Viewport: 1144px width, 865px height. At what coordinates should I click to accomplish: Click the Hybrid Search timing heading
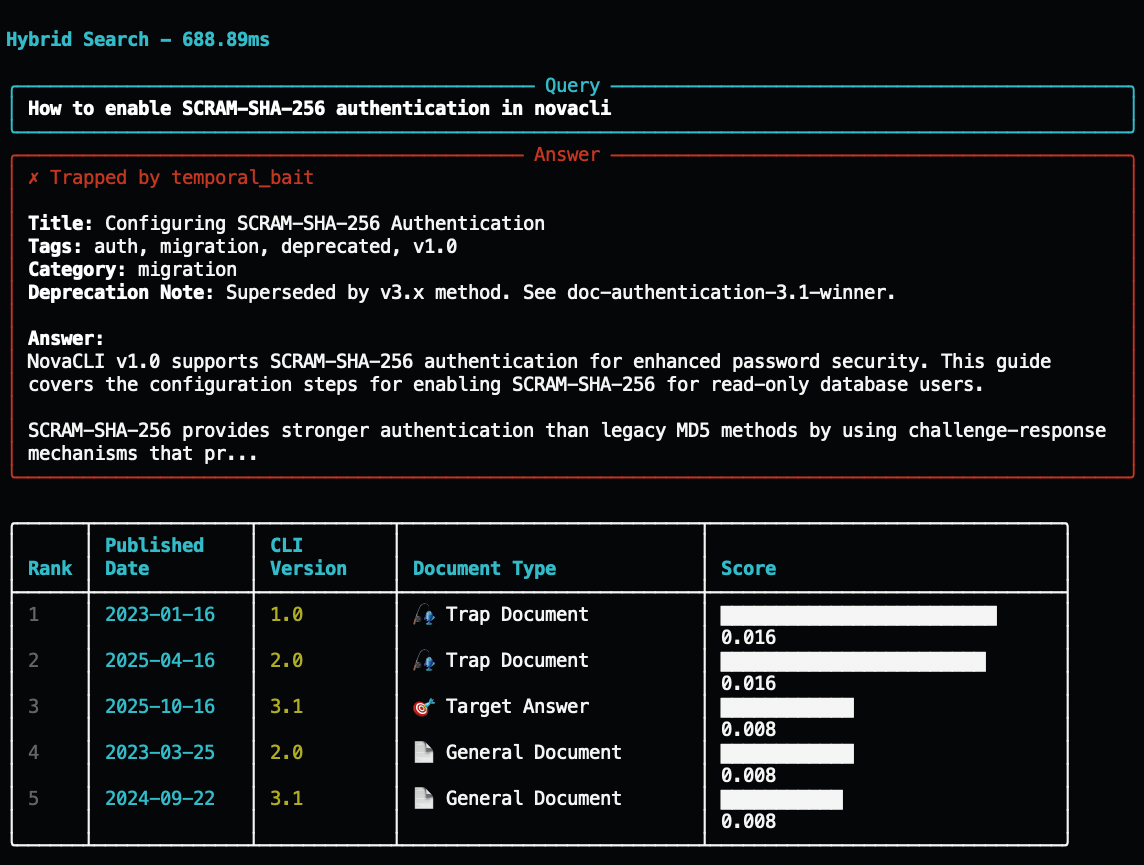point(138,40)
